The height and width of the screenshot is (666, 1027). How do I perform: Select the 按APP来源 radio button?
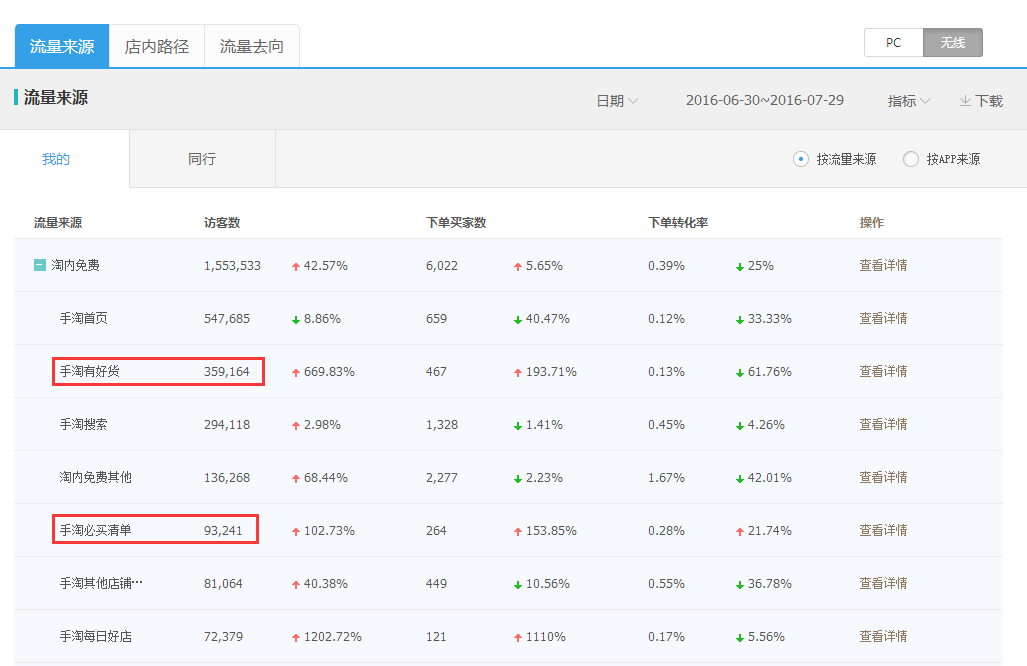(x=910, y=159)
